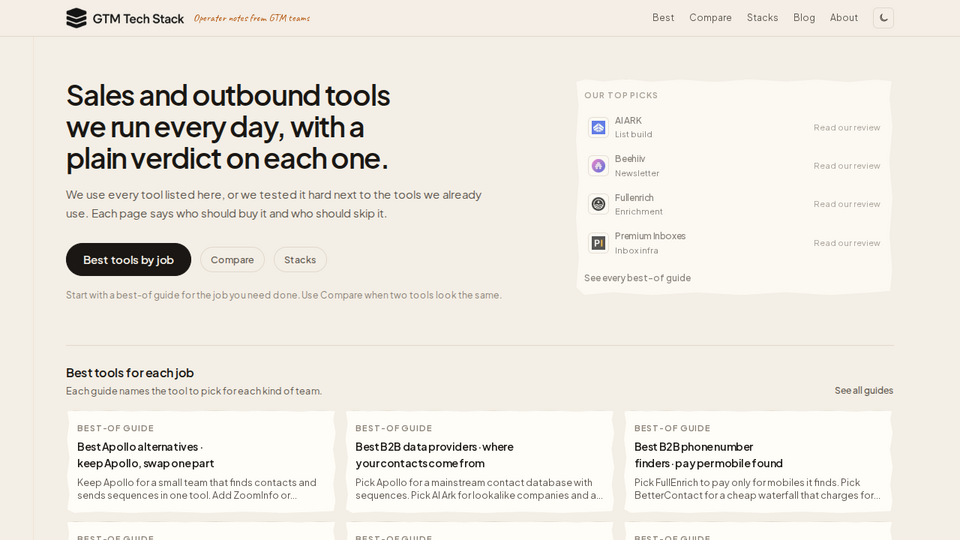This screenshot has width=960, height=540.
Task: Open the Stacks item in the header navigation
Action: [762, 18]
